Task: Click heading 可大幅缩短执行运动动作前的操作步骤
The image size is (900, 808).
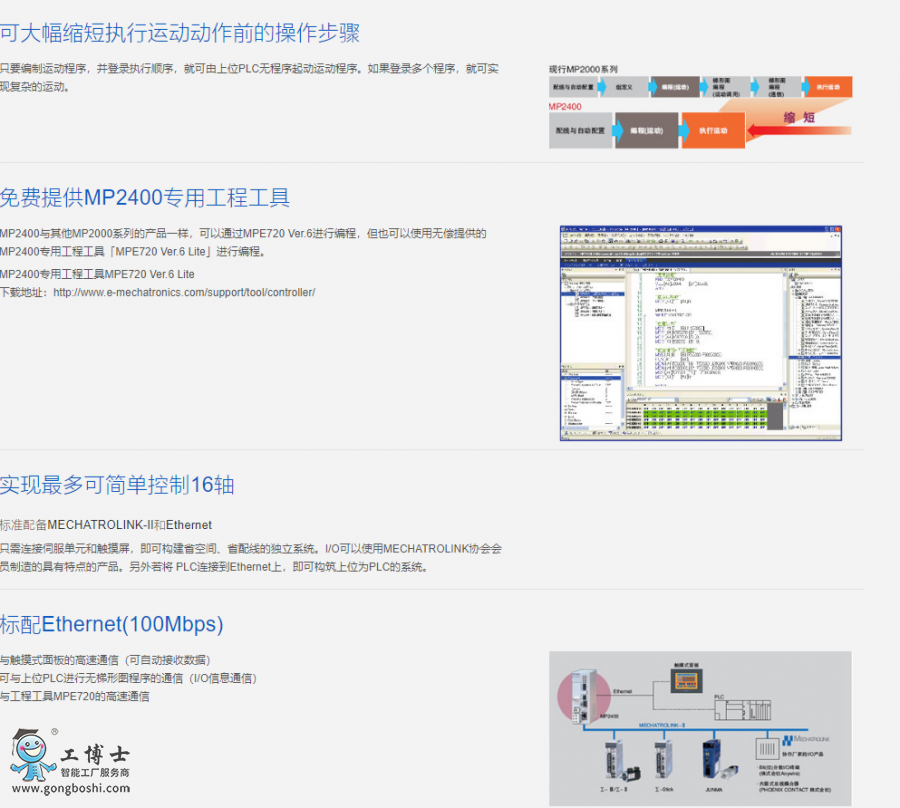Action: click(x=180, y=33)
